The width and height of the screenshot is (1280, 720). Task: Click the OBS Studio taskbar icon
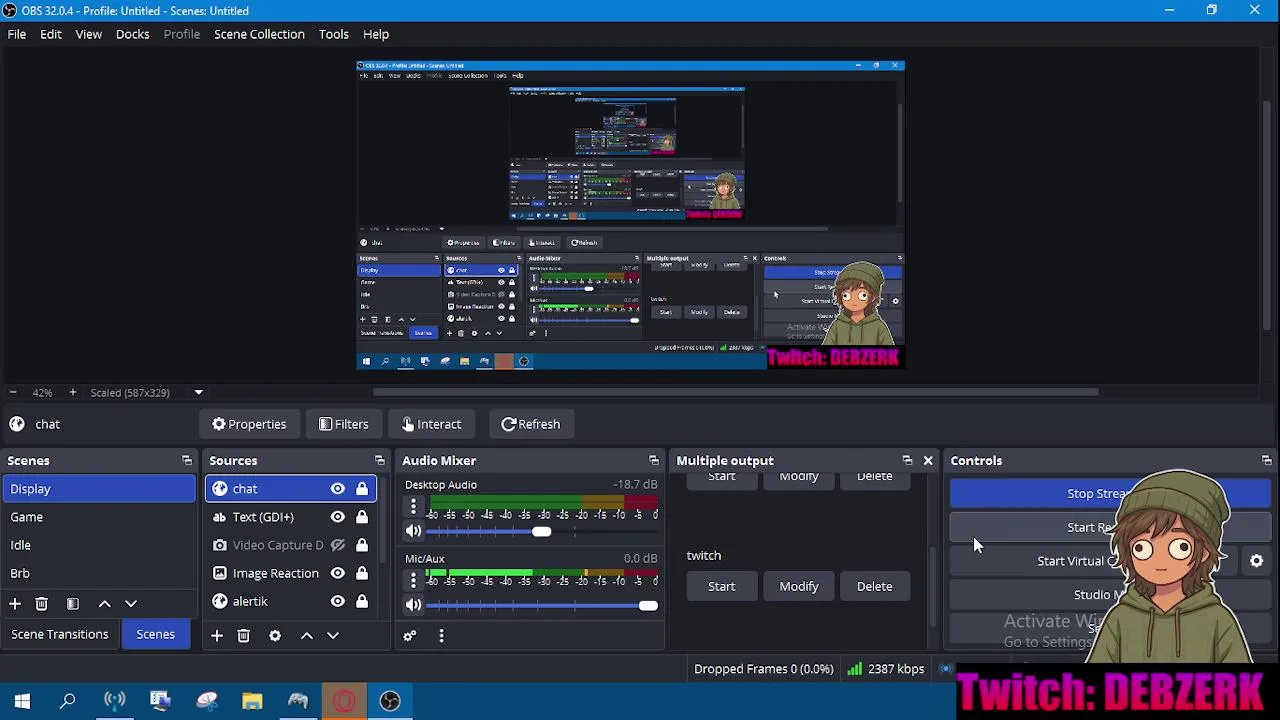(x=390, y=701)
